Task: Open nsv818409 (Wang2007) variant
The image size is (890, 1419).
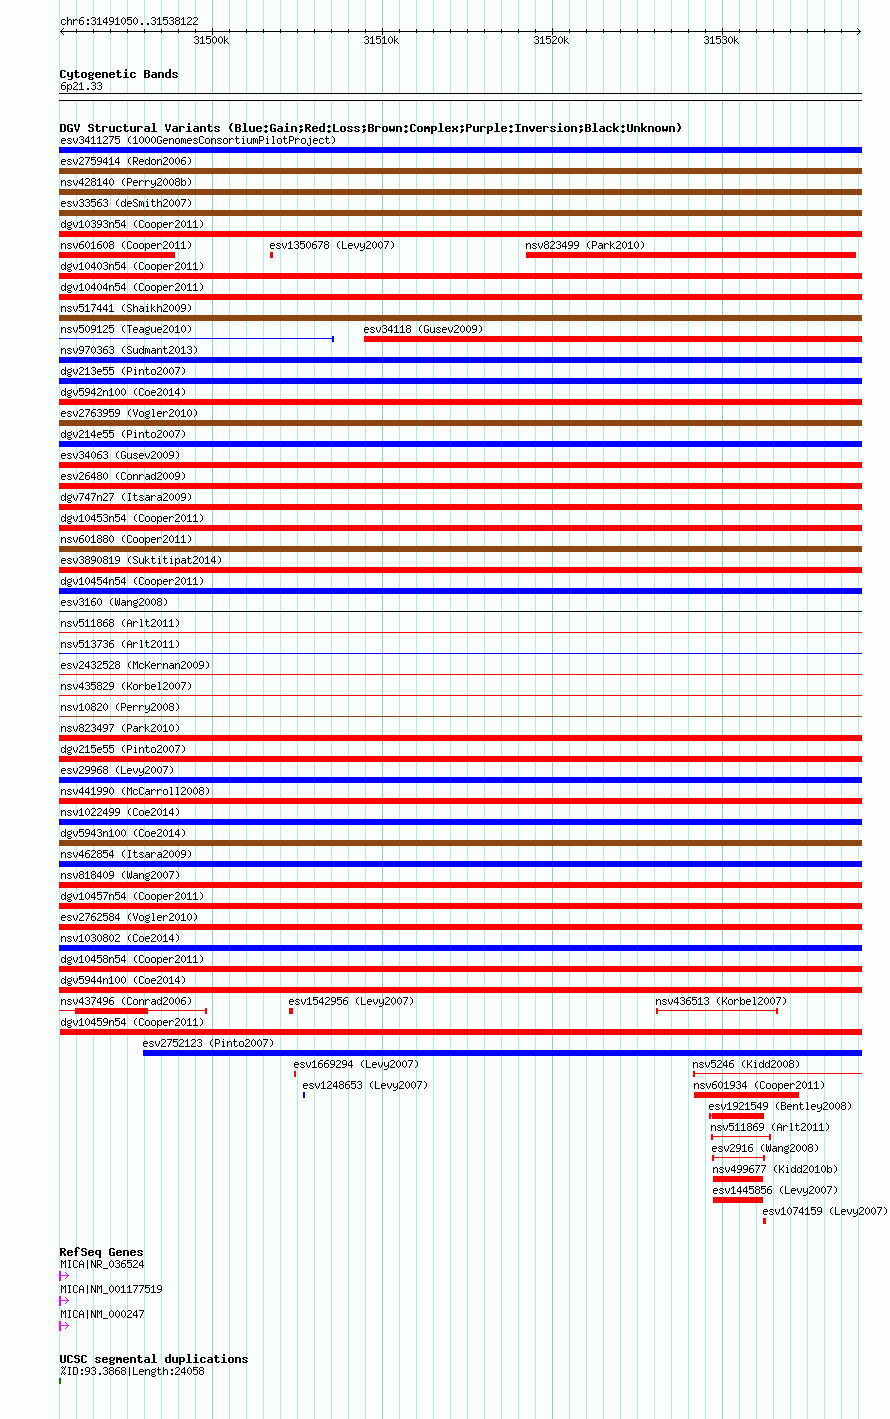Action: pyautogui.click(x=120, y=875)
